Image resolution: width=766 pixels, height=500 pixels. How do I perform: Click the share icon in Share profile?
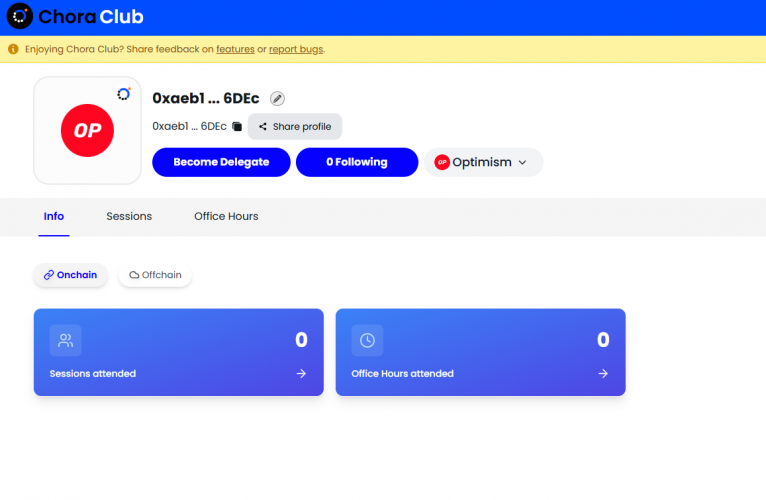coord(263,127)
